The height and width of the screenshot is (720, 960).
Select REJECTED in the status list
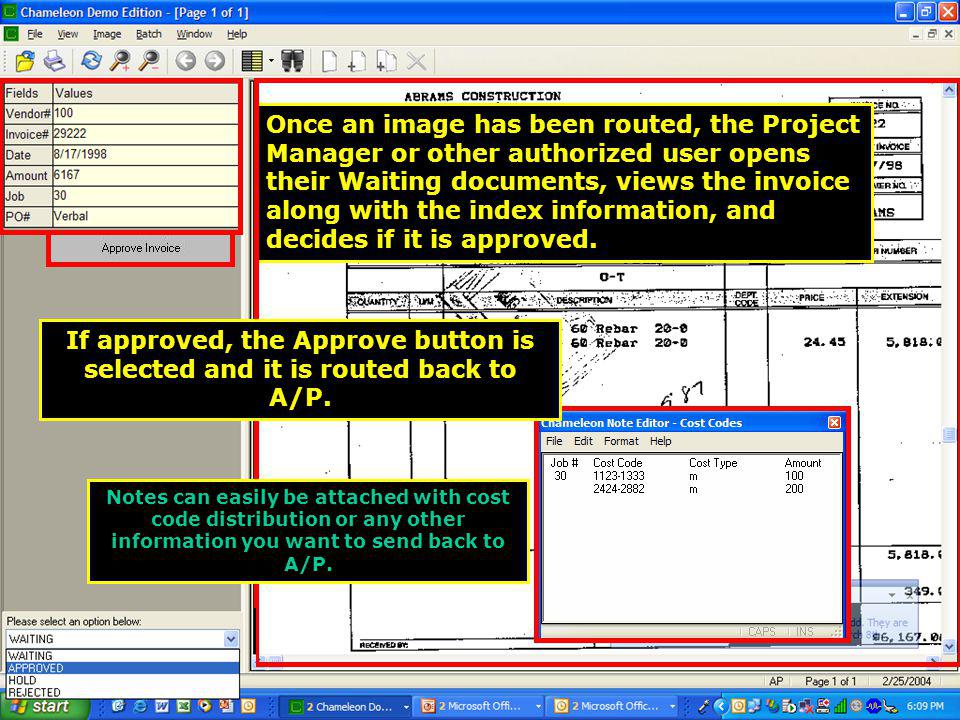pyautogui.click(x=122, y=692)
